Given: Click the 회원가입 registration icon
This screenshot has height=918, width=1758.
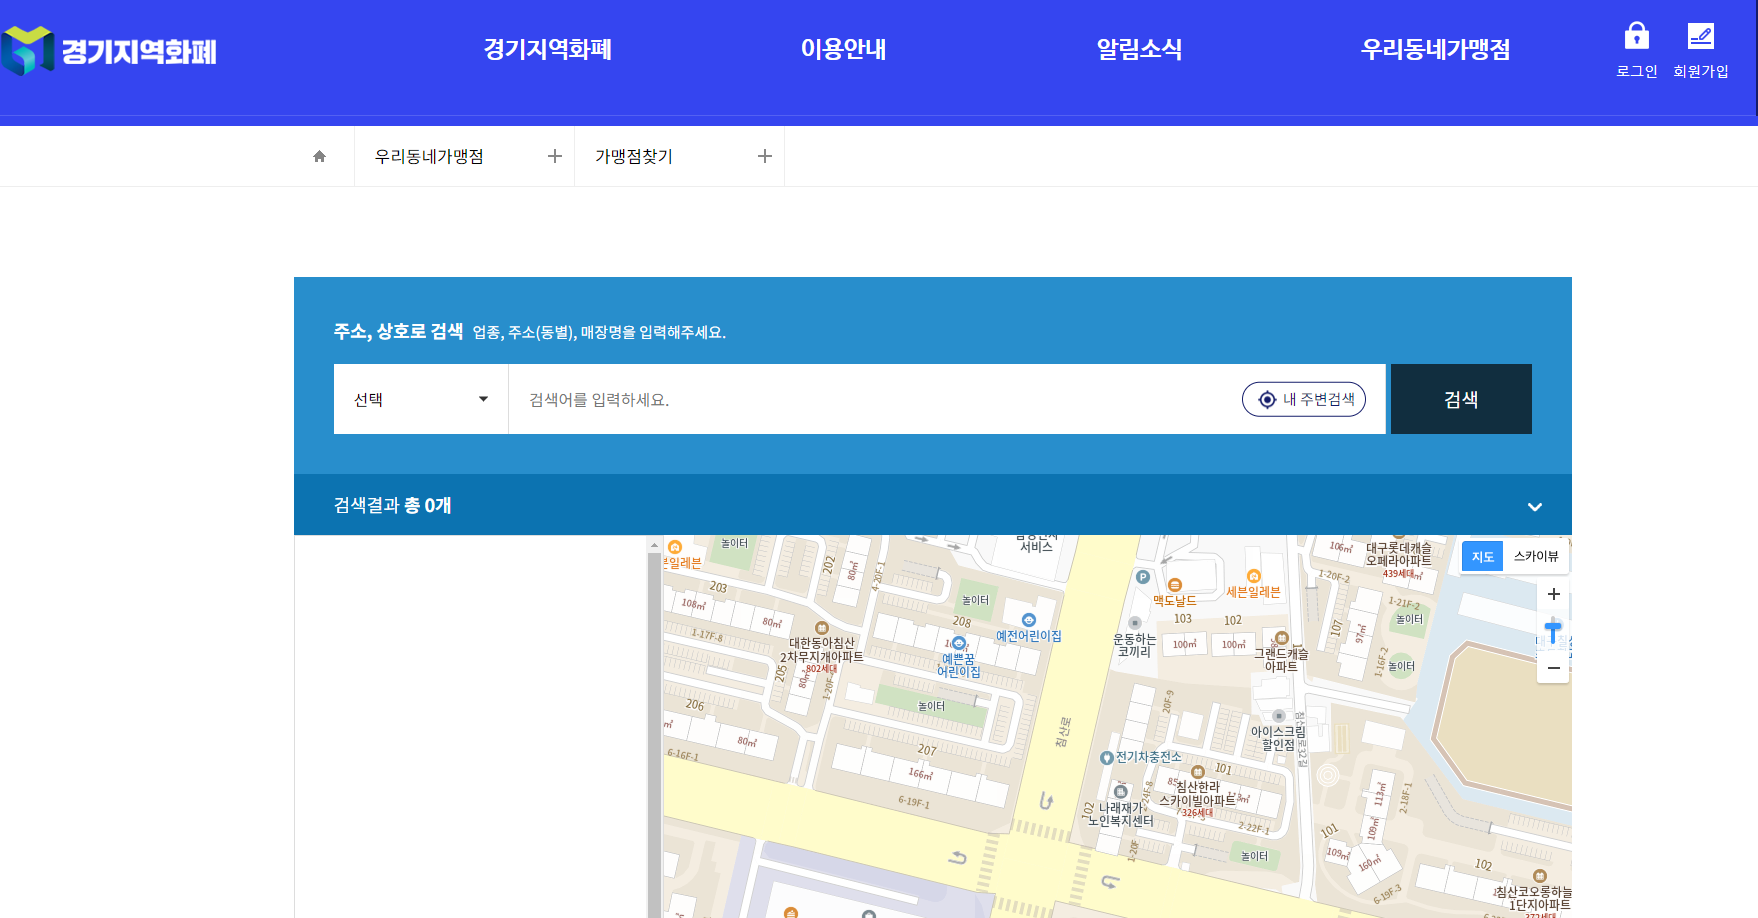Looking at the screenshot, I should (1702, 36).
